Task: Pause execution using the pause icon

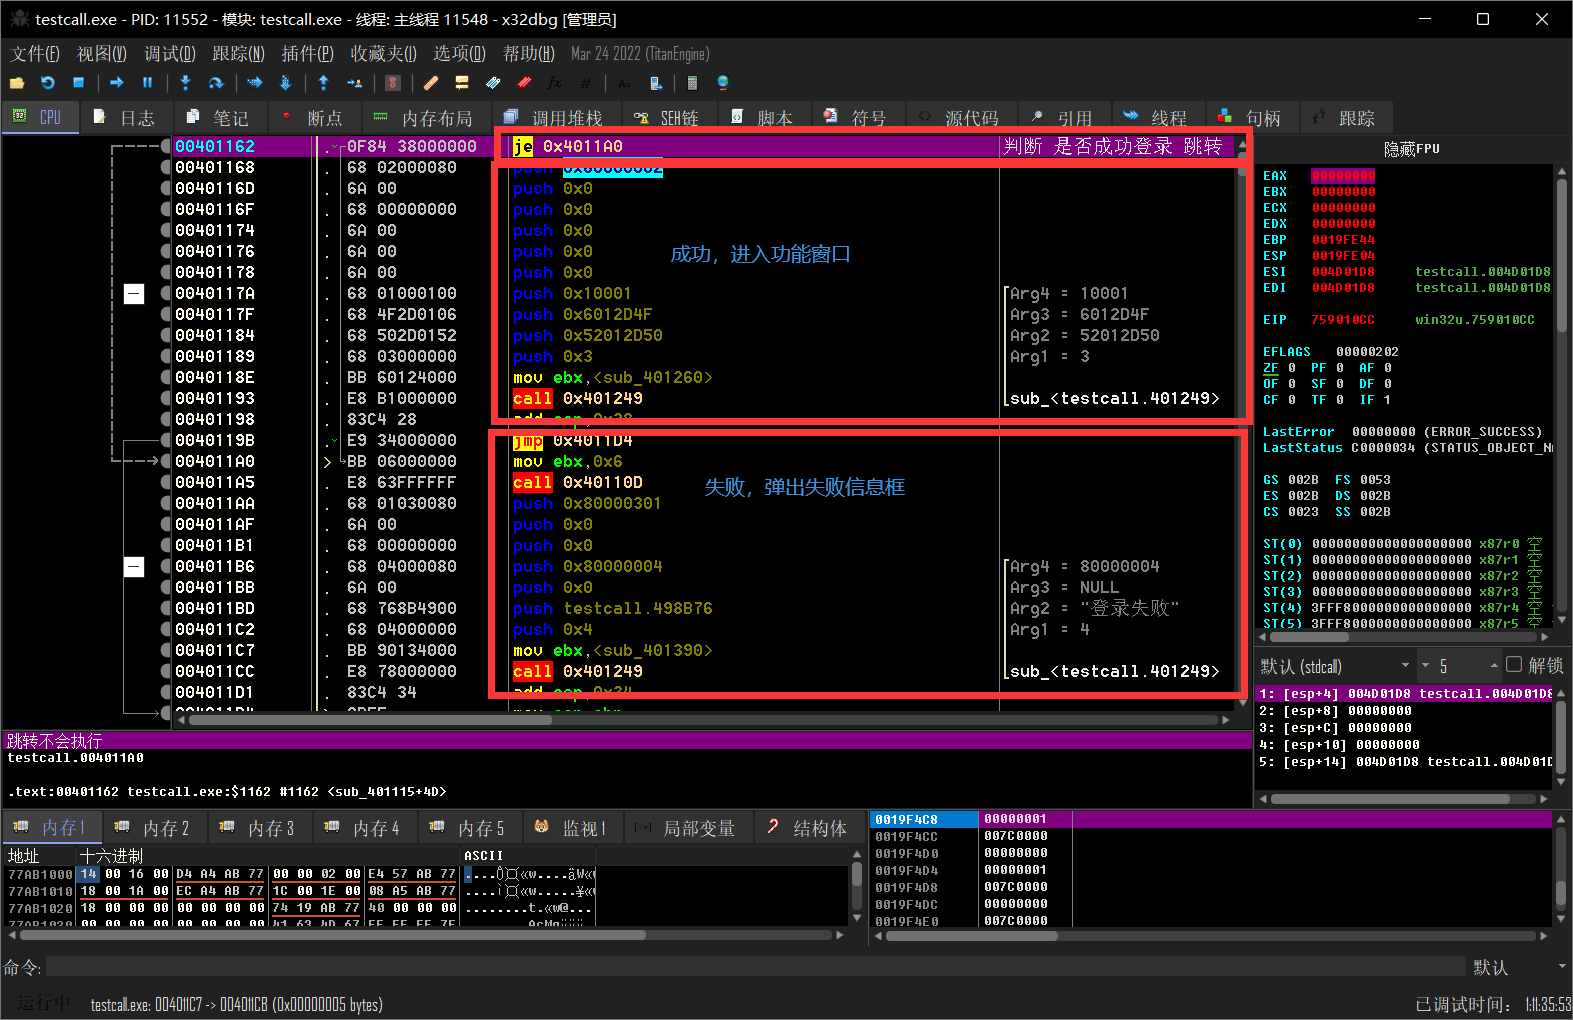Action: [148, 83]
